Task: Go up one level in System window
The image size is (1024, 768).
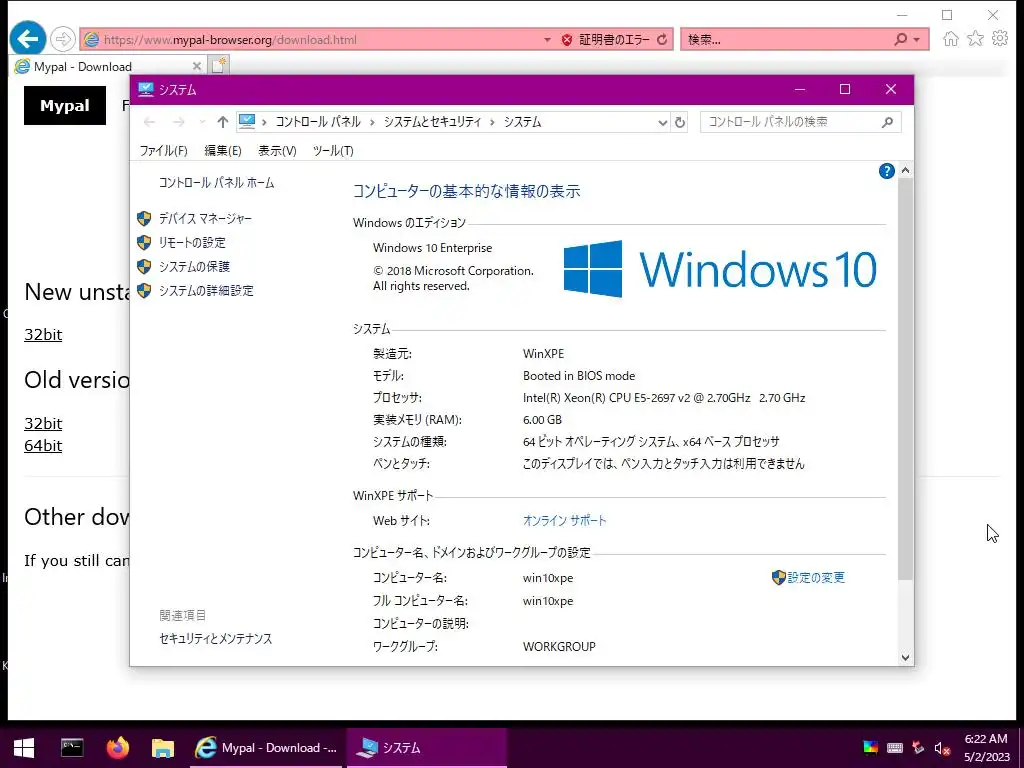Action: click(x=222, y=122)
